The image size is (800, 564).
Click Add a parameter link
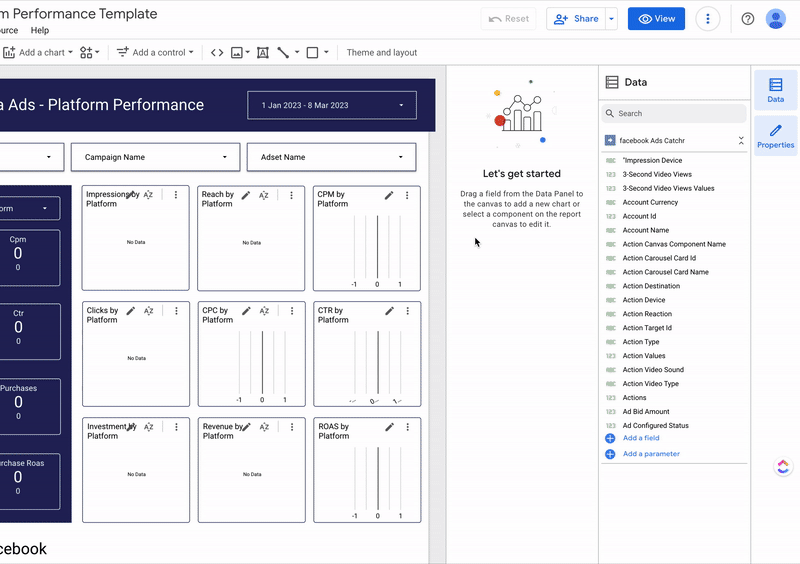coord(650,454)
